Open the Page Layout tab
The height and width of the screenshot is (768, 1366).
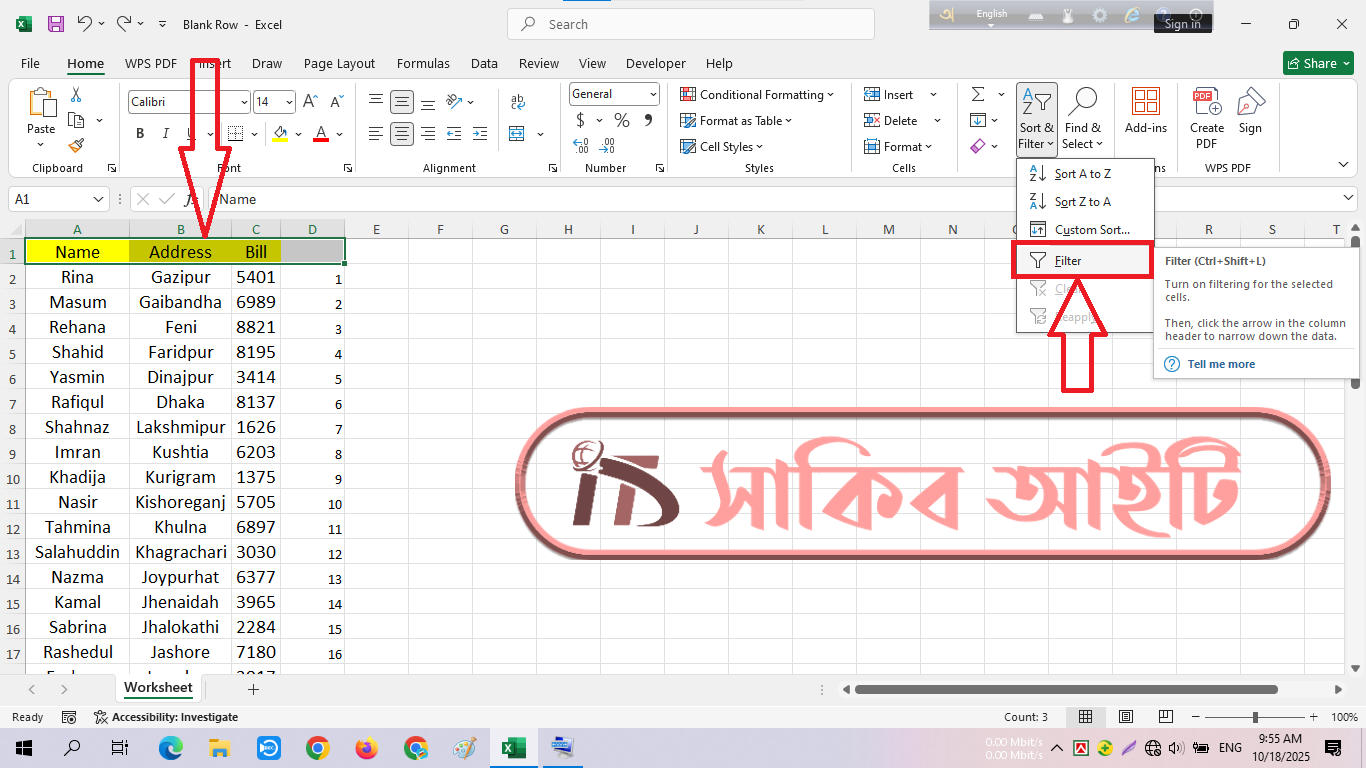pyautogui.click(x=339, y=63)
